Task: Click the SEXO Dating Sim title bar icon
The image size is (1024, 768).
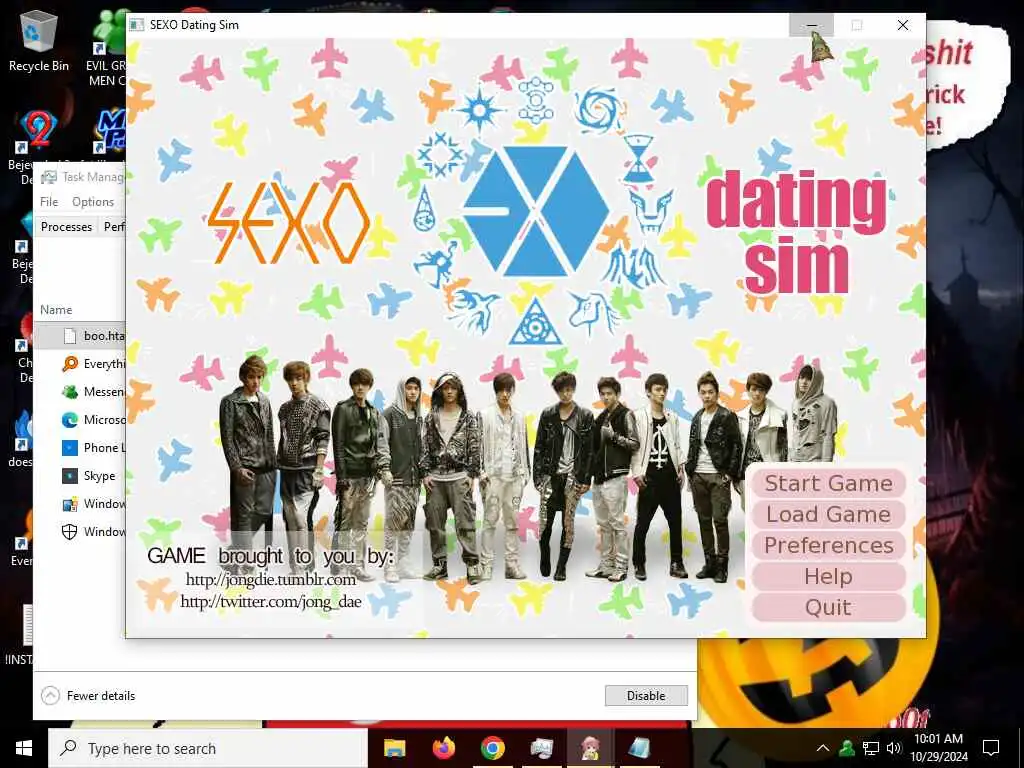Action: pyautogui.click(x=136, y=25)
